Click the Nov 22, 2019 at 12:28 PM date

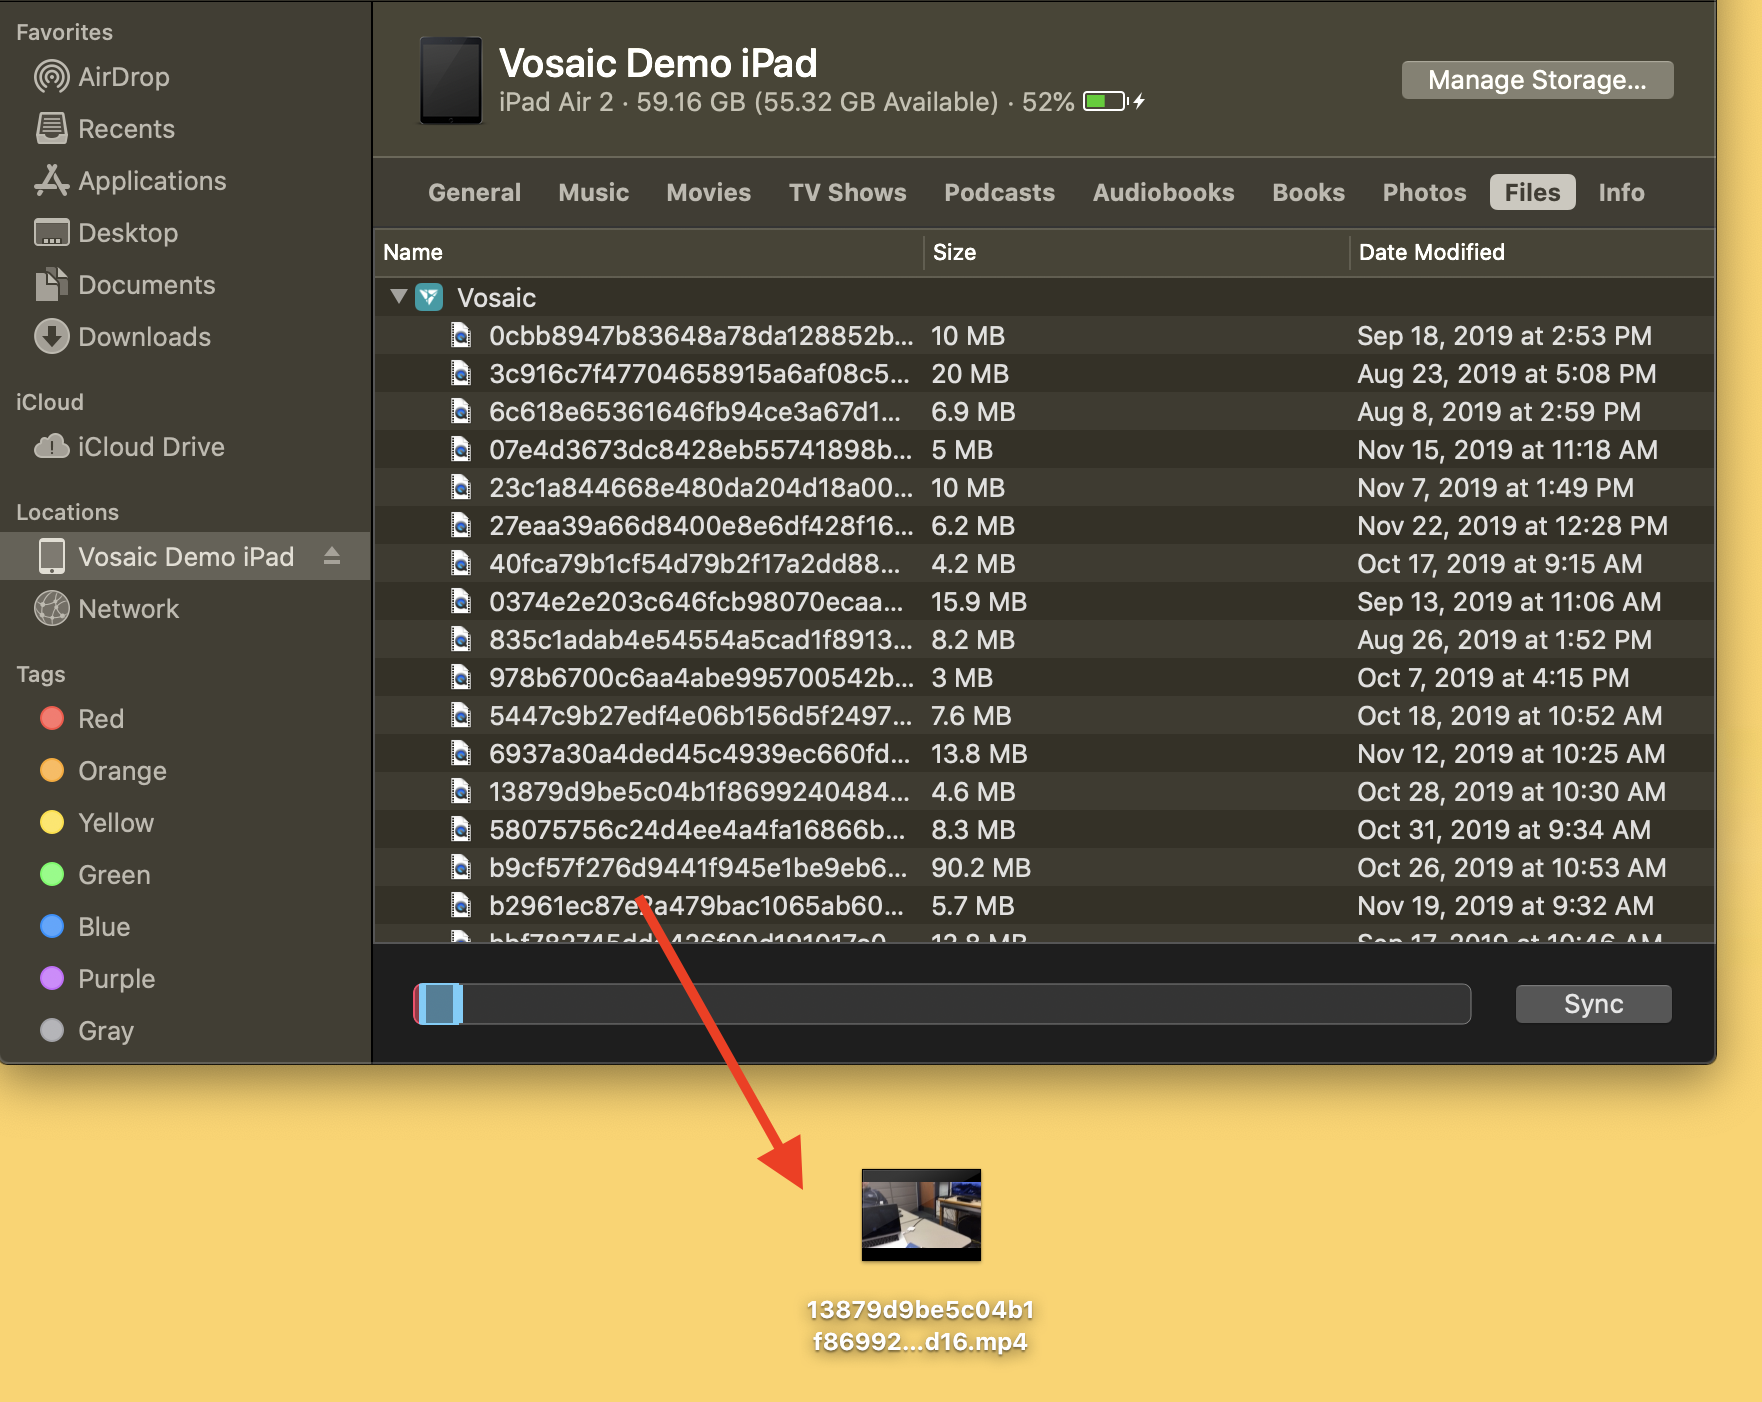(1512, 525)
